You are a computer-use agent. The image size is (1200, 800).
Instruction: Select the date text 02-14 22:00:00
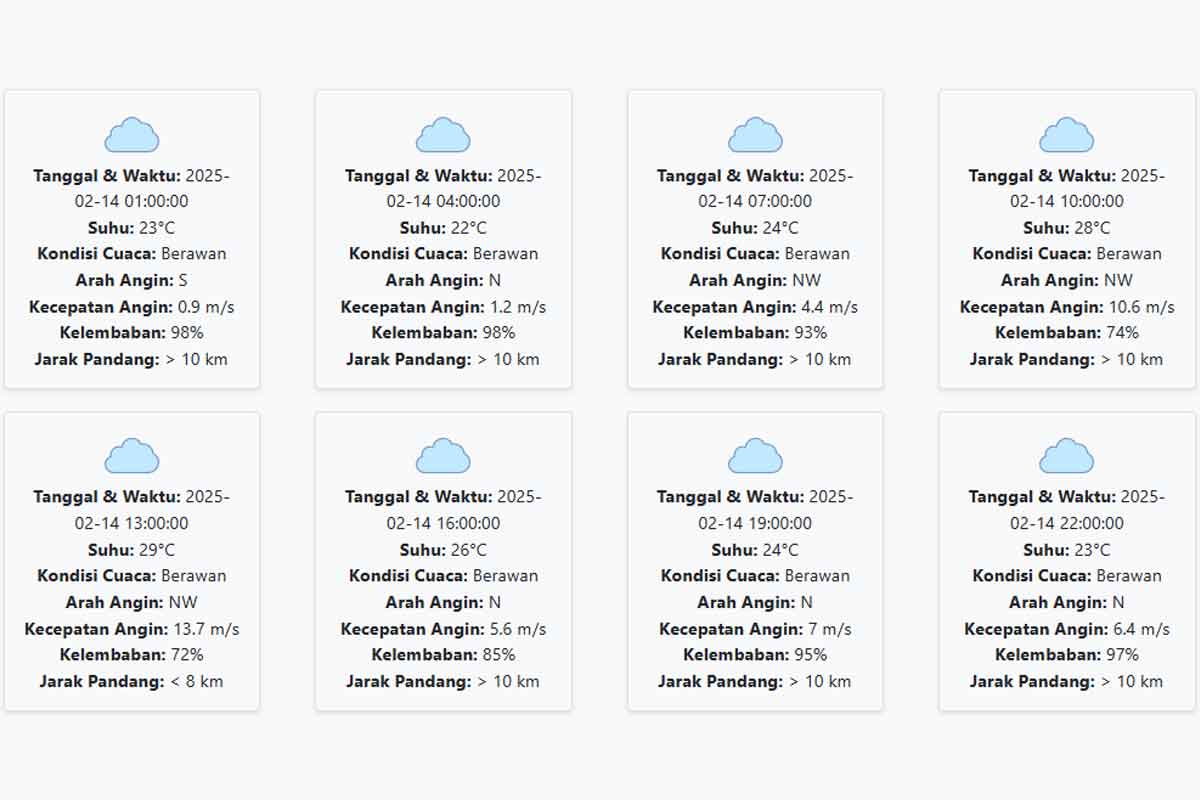pyautogui.click(x=1067, y=523)
